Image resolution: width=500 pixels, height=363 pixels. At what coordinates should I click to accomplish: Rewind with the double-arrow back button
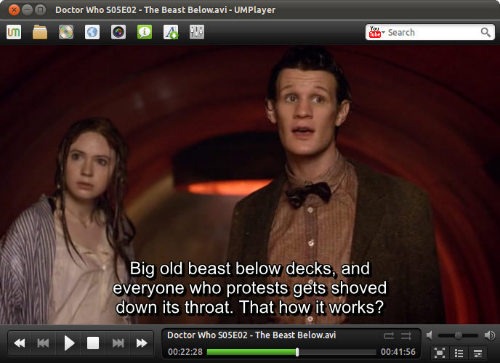19,343
